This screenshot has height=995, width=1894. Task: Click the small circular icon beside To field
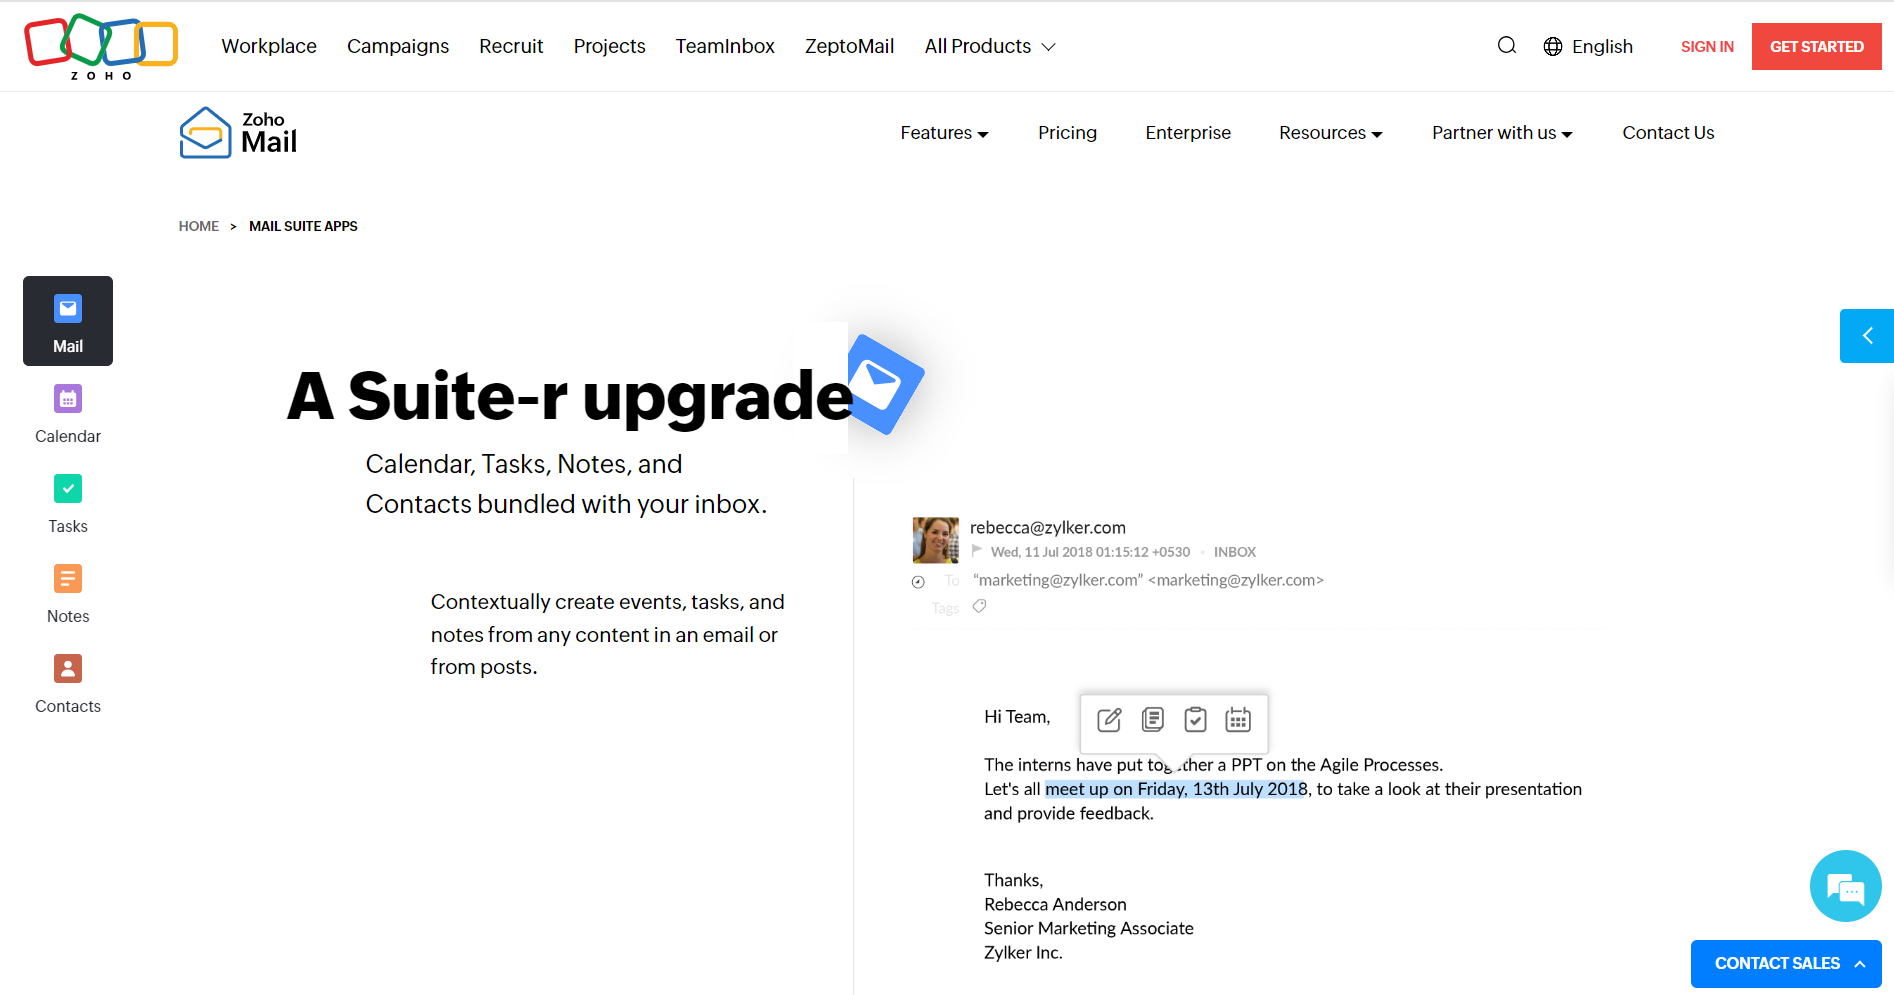(x=918, y=582)
